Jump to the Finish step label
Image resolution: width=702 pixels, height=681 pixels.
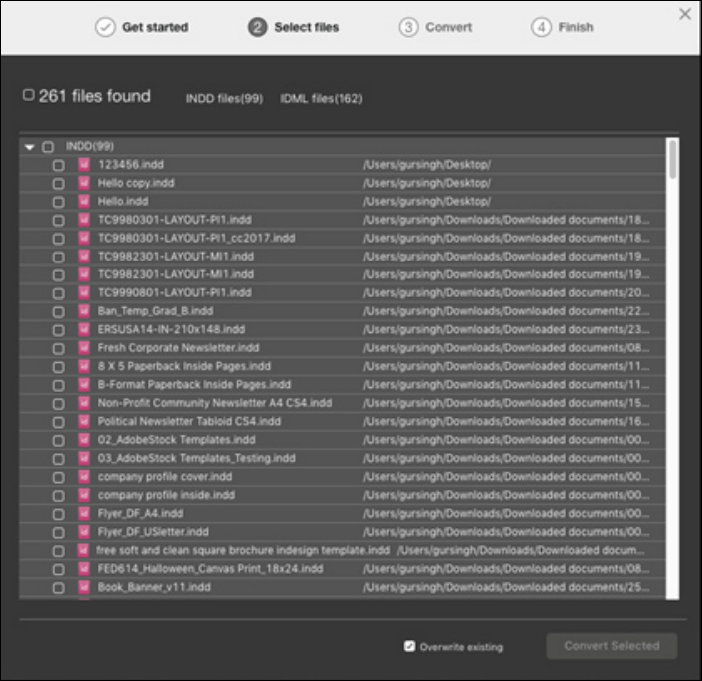click(x=576, y=27)
